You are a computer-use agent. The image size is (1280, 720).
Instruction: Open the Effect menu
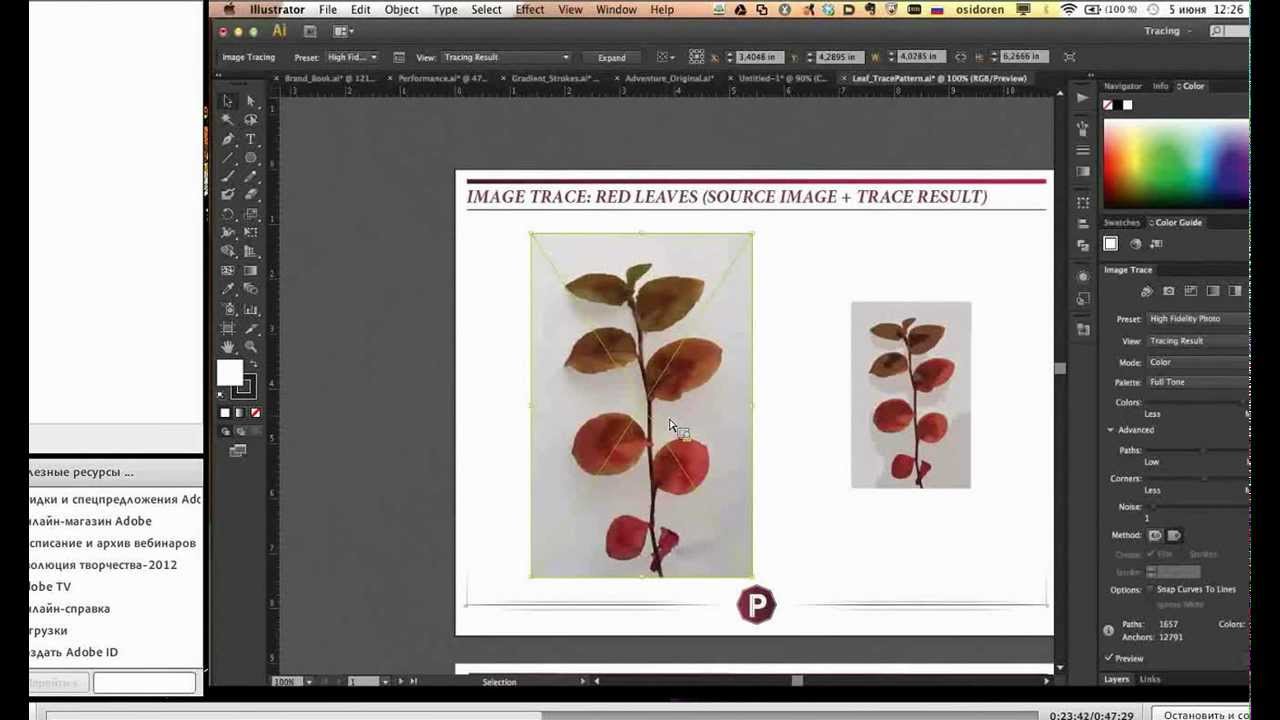tap(530, 10)
